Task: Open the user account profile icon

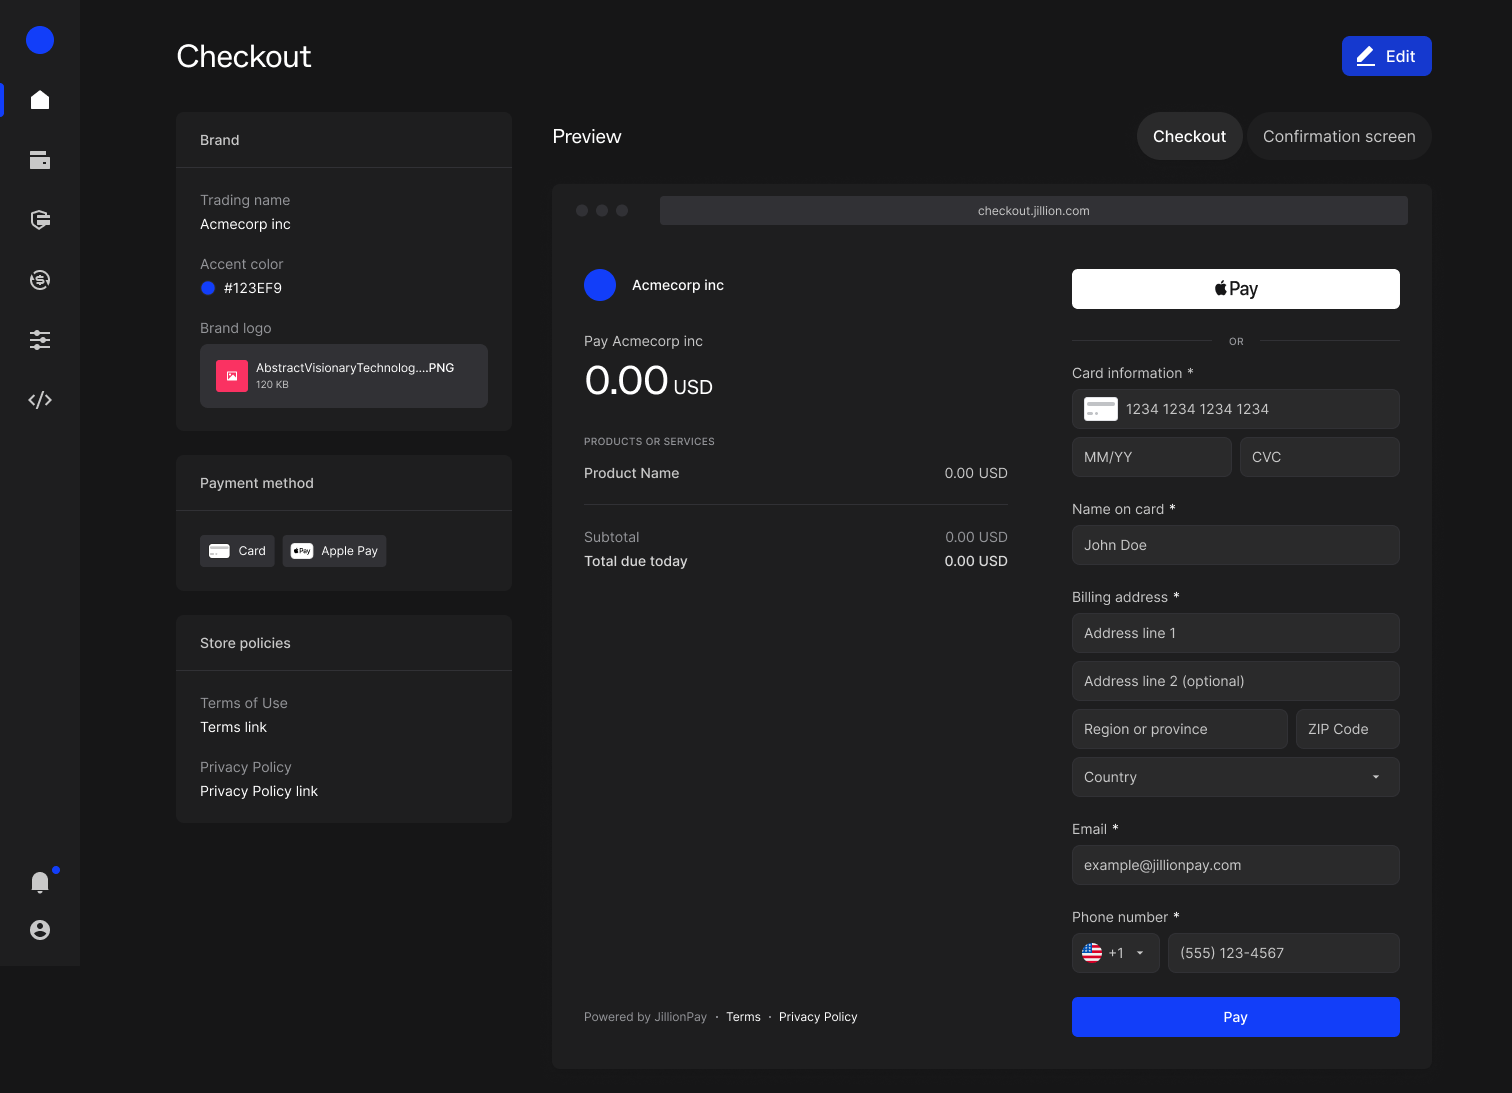Action: pyautogui.click(x=40, y=930)
